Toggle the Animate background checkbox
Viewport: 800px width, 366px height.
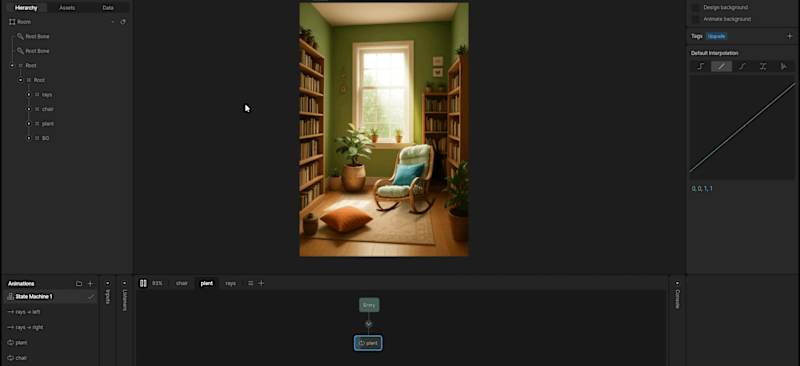point(695,19)
